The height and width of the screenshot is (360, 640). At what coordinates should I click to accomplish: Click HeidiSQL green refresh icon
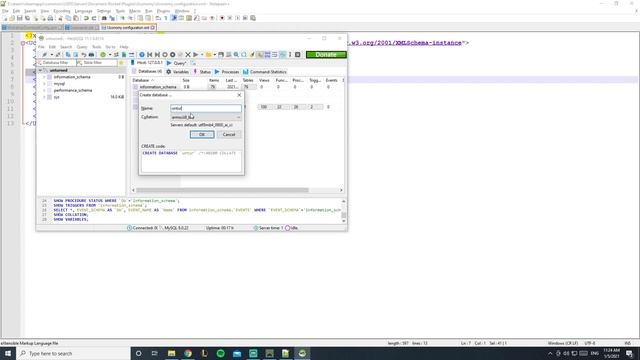(103, 55)
